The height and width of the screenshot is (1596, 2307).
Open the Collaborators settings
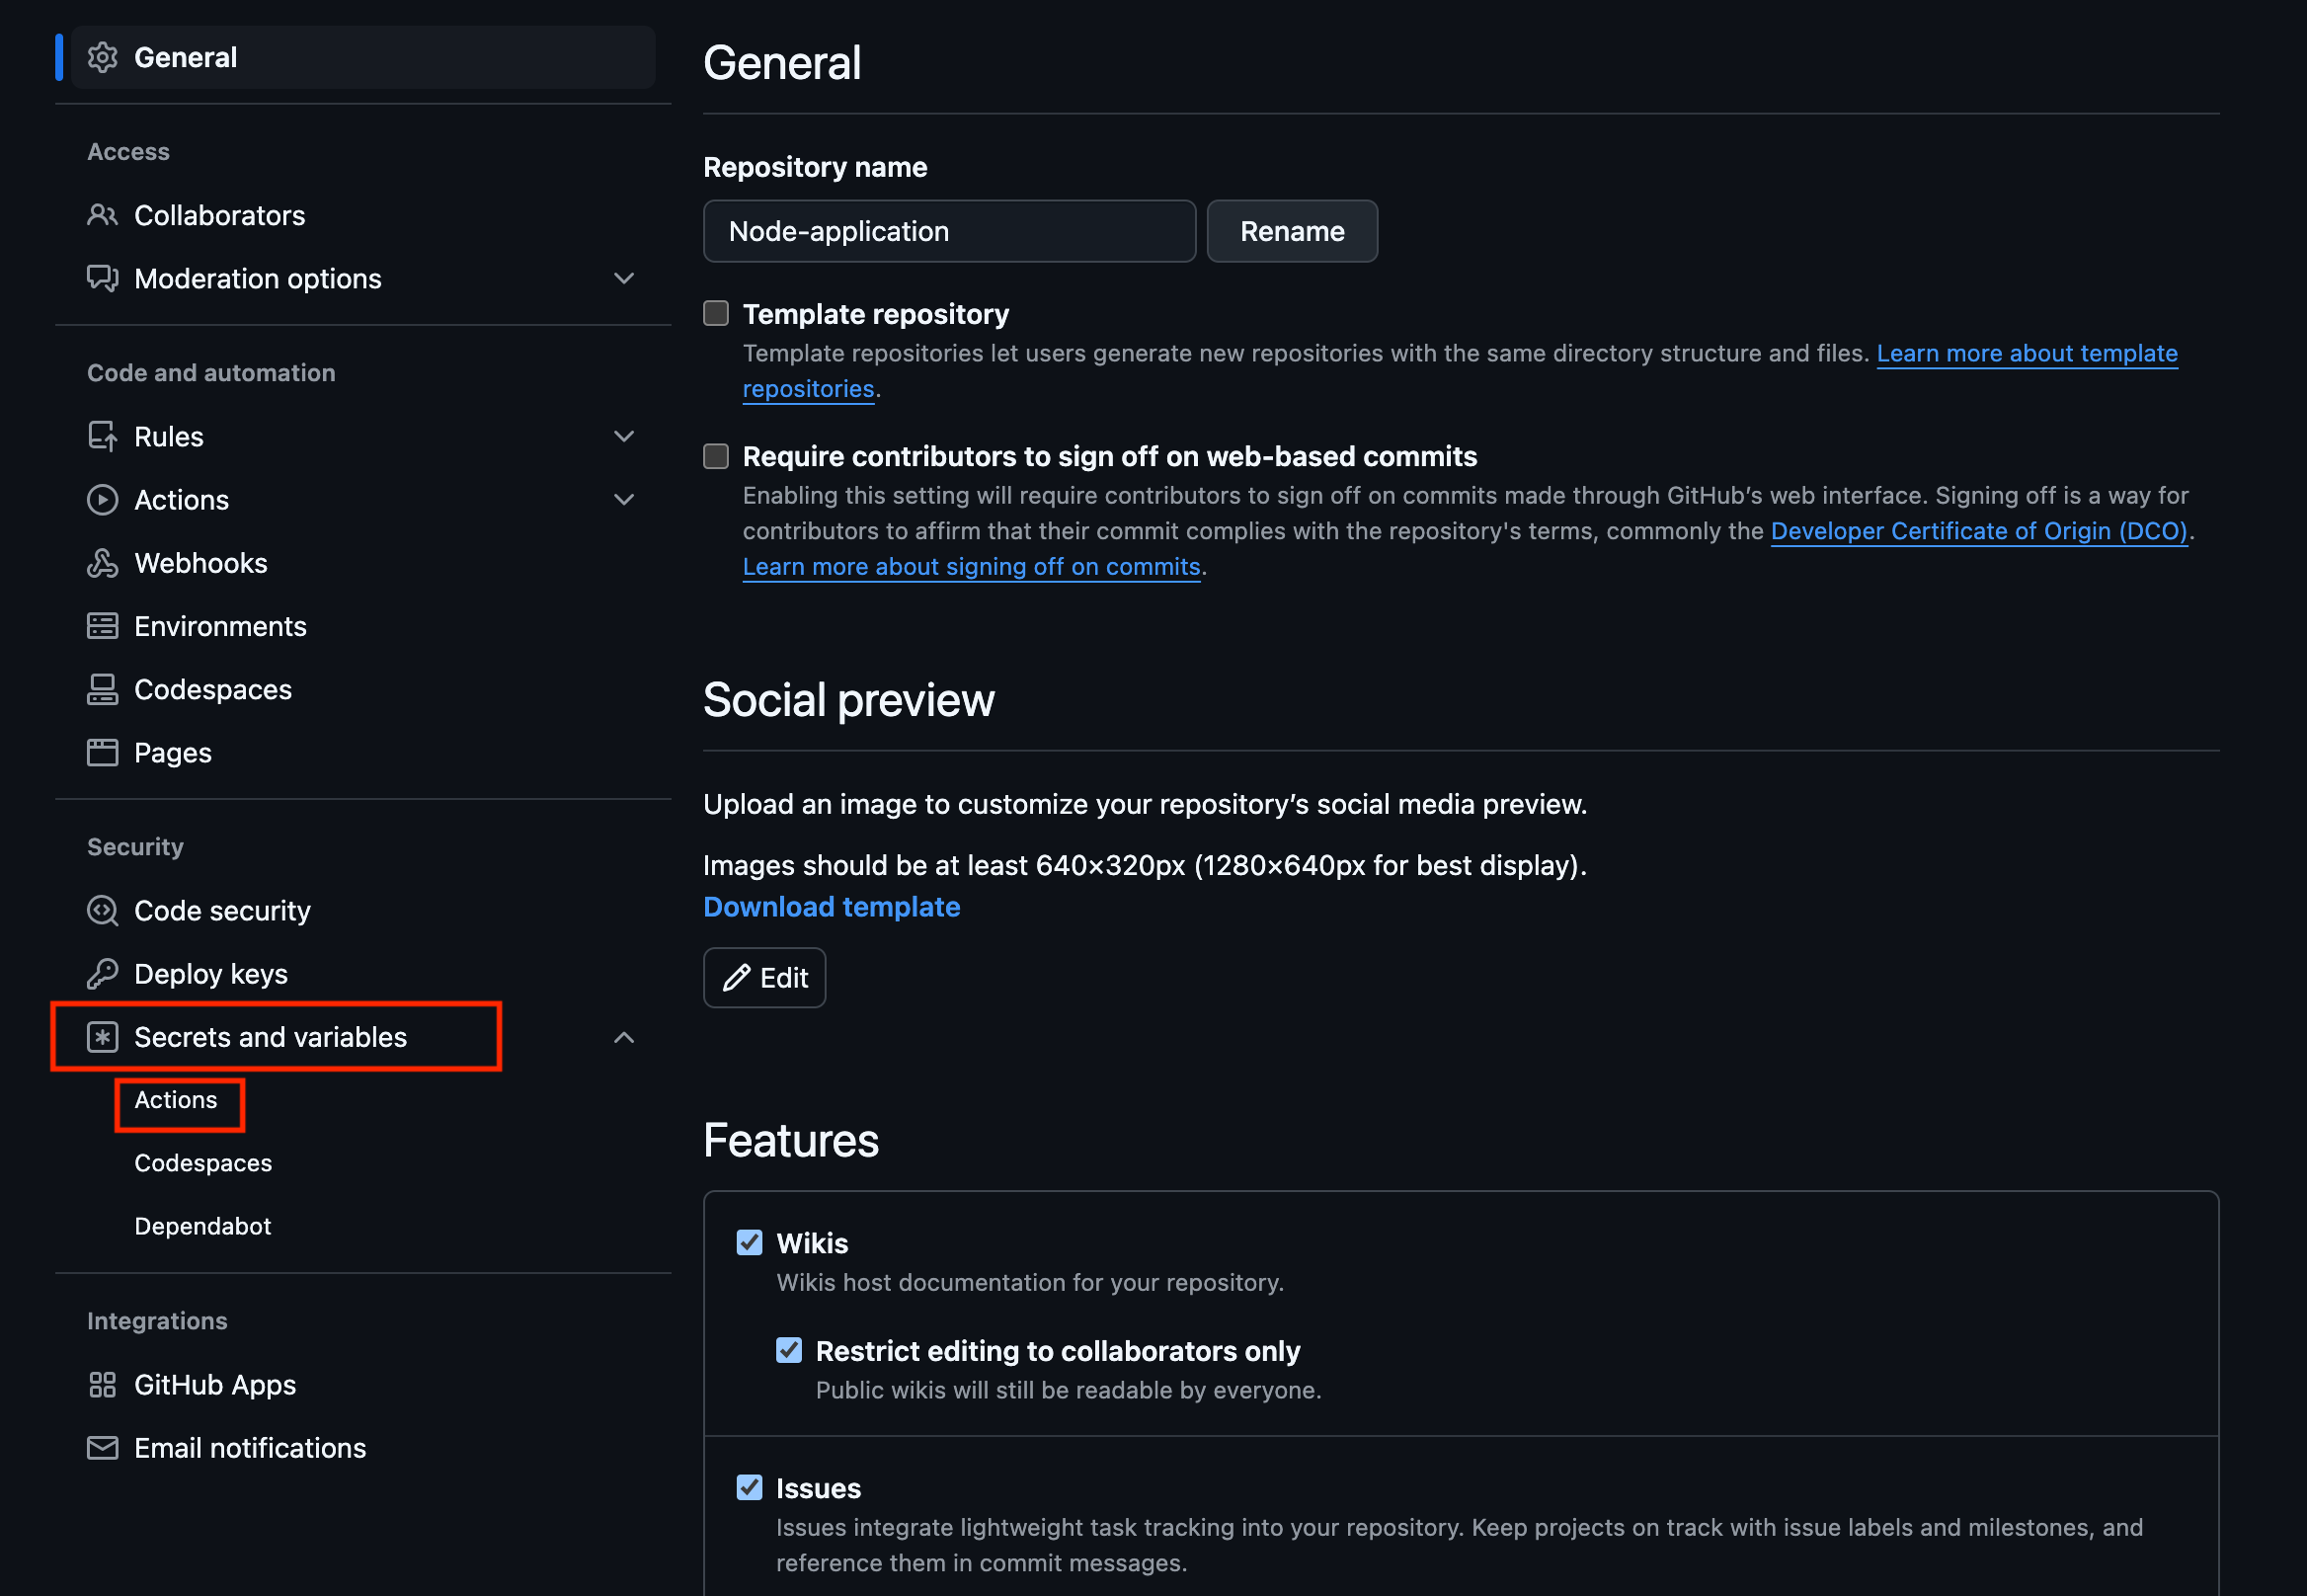[x=363, y=215]
